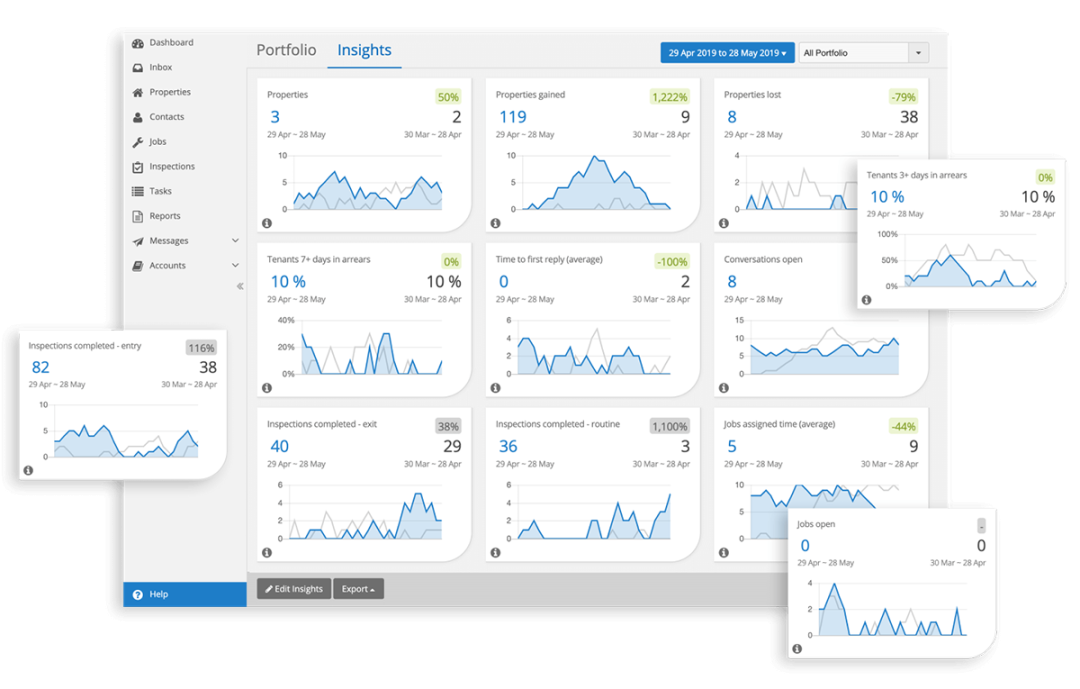Switch to the Insights tab
1080x689 pixels.
[x=364, y=50]
